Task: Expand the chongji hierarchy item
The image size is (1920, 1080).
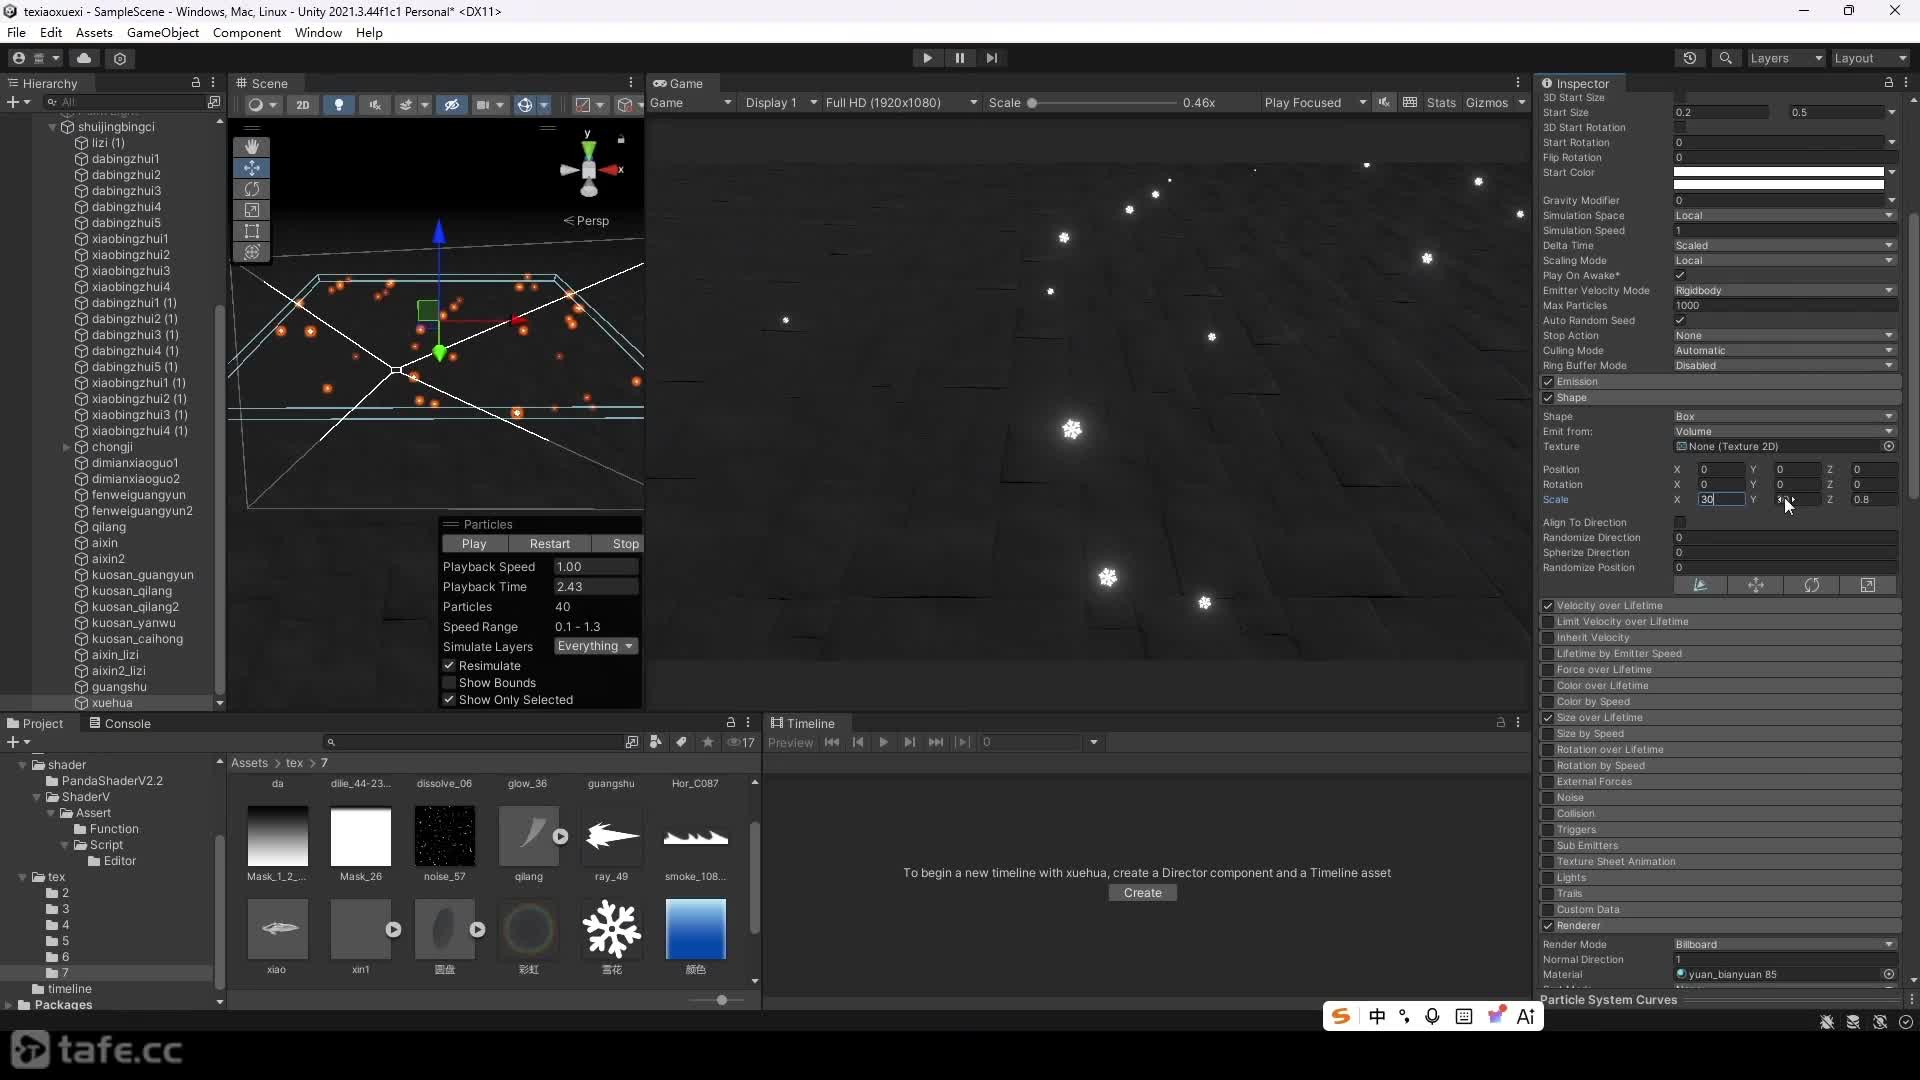Action: (67, 447)
